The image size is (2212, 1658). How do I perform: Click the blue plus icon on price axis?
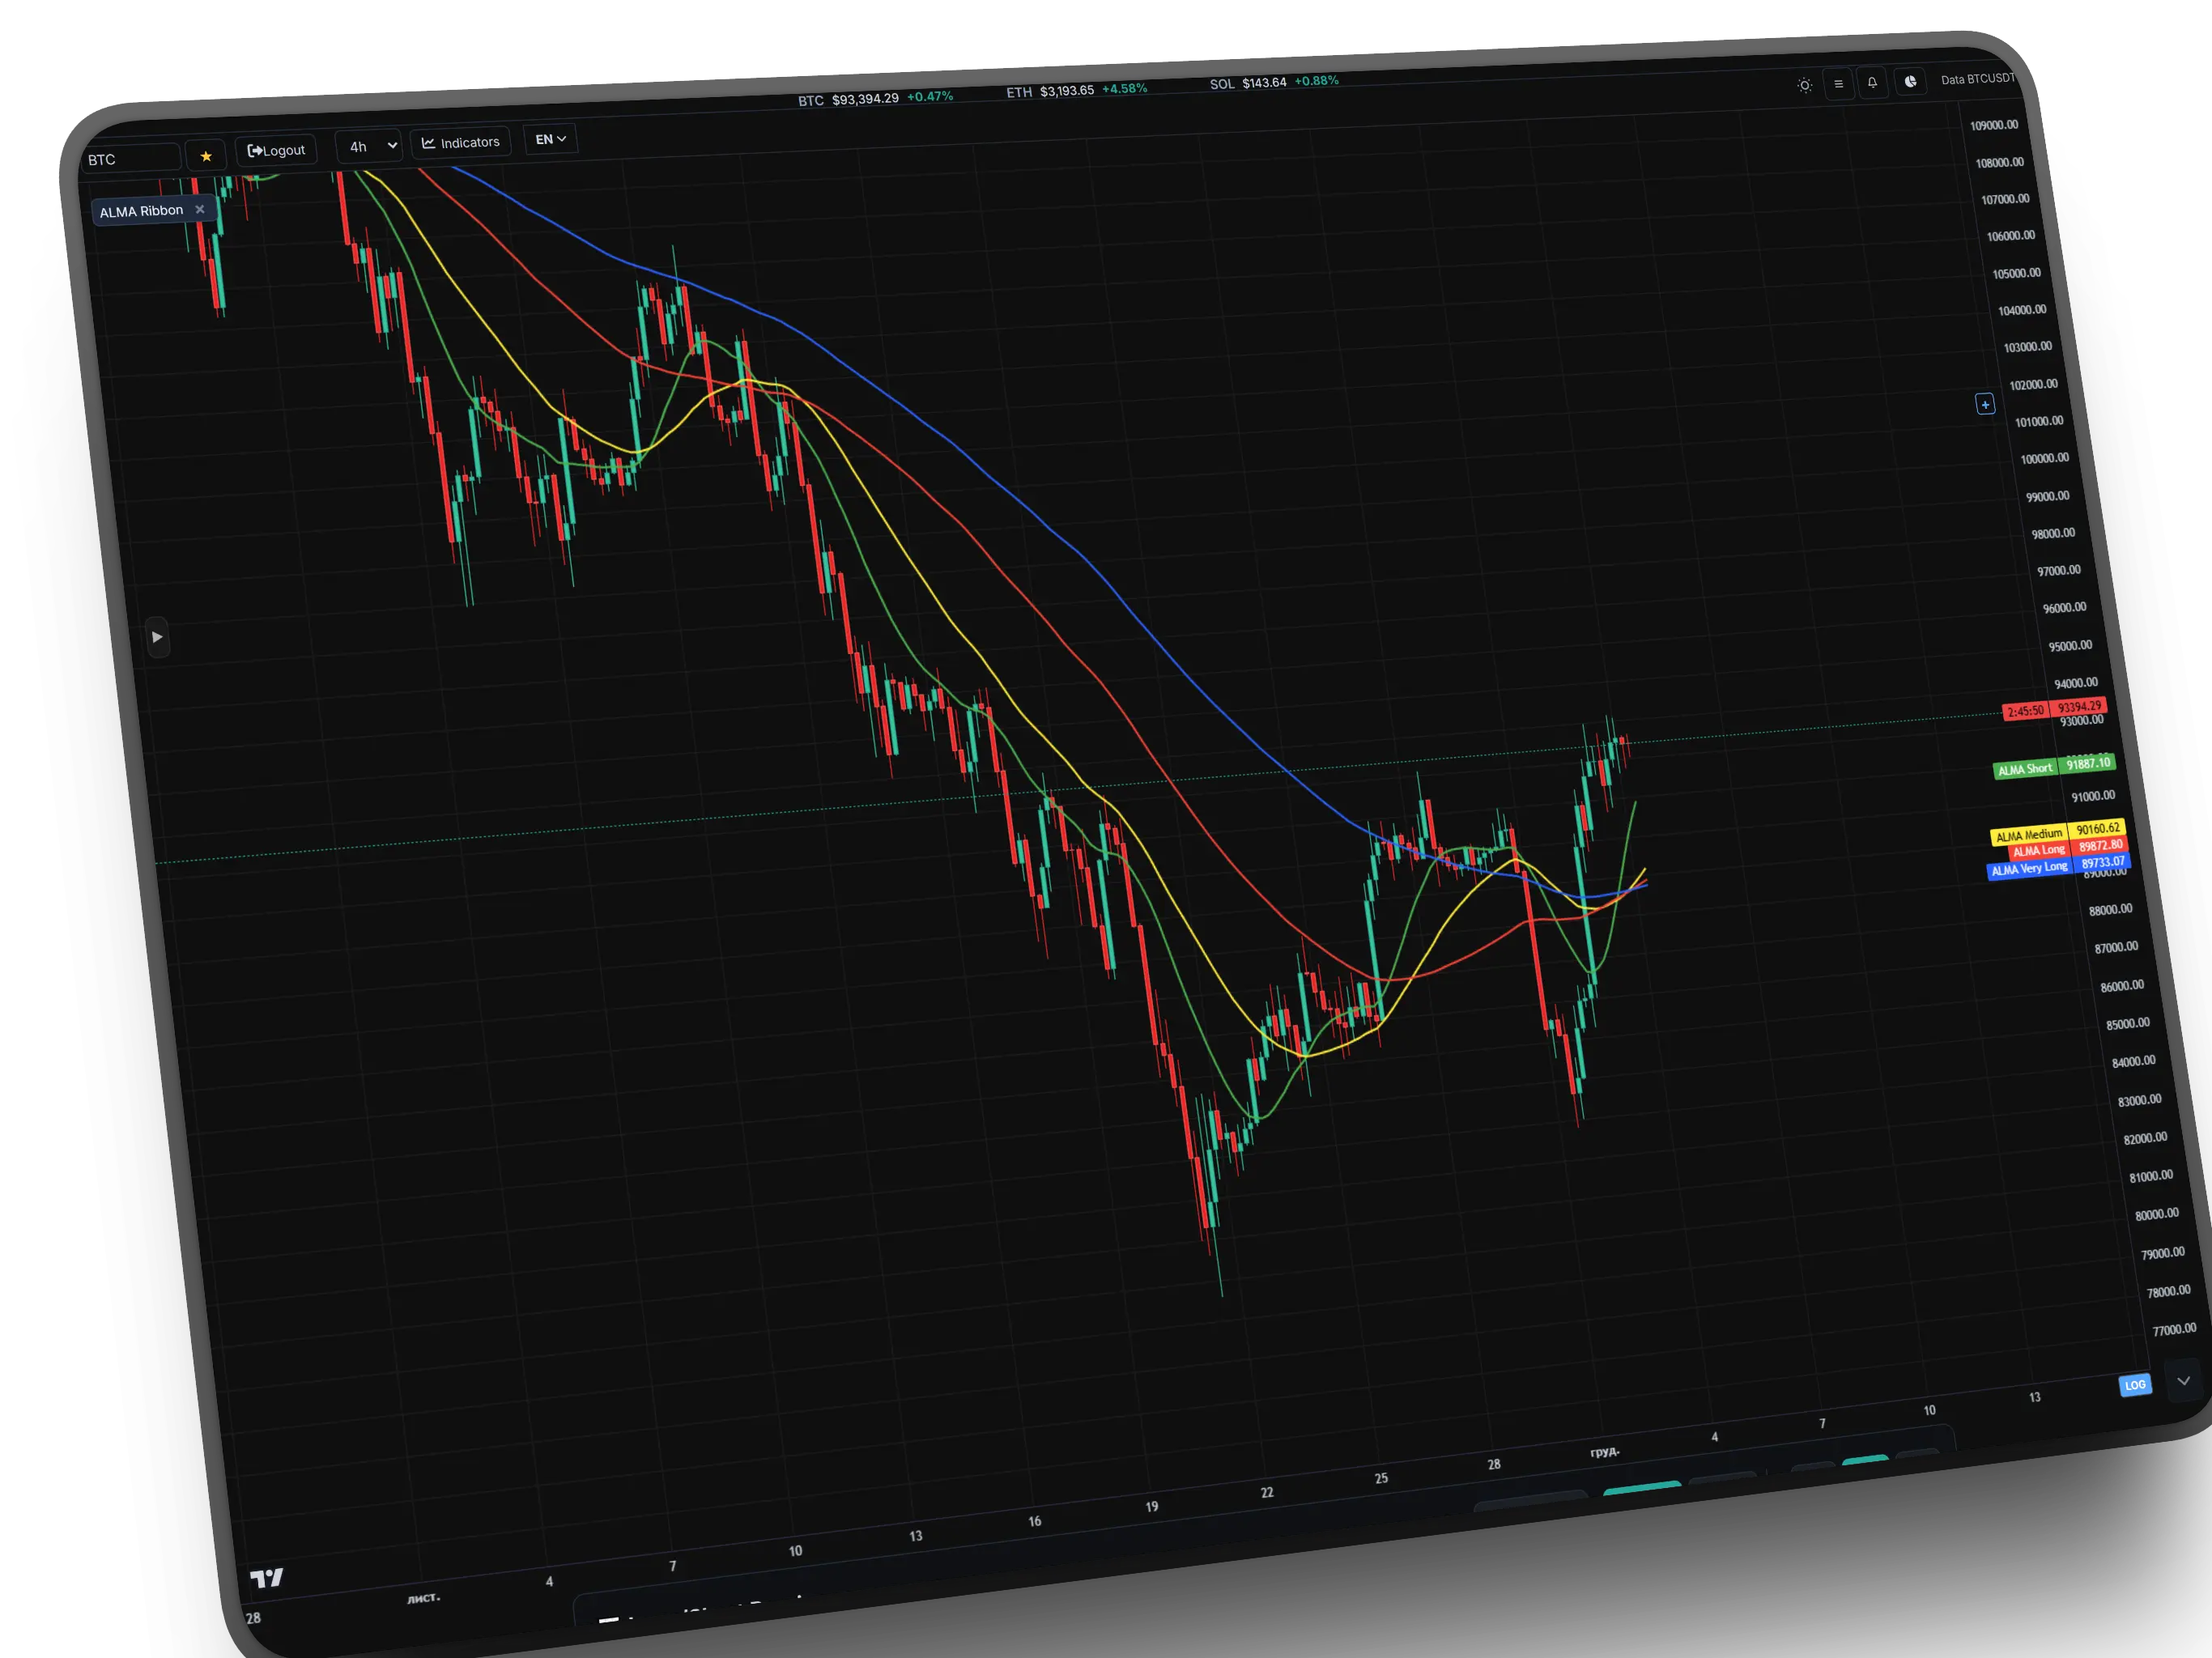coord(1985,404)
